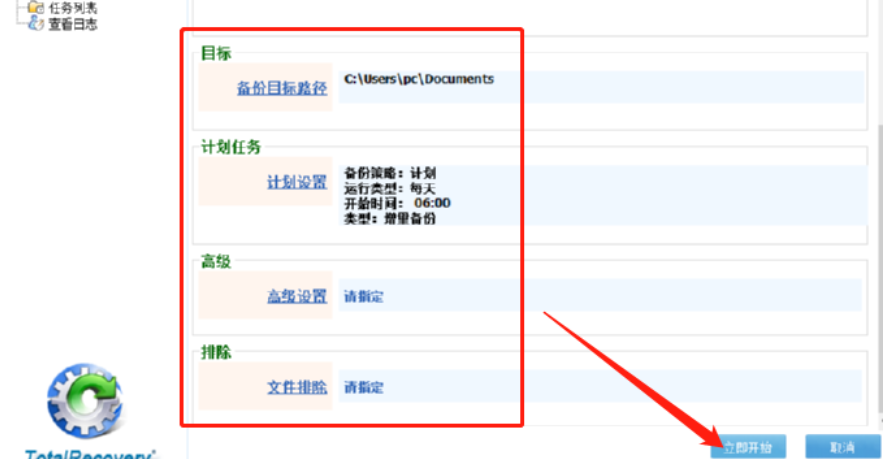Click the 立即开始 button
Screen dimensions: 886x459
pyautogui.click(x=748, y=448)
